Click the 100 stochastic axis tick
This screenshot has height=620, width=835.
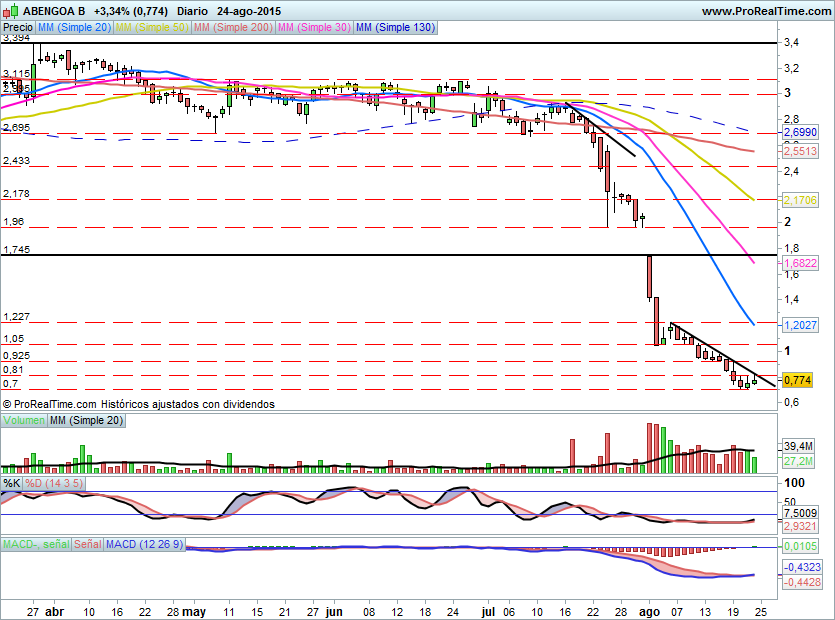click(795, 483)
